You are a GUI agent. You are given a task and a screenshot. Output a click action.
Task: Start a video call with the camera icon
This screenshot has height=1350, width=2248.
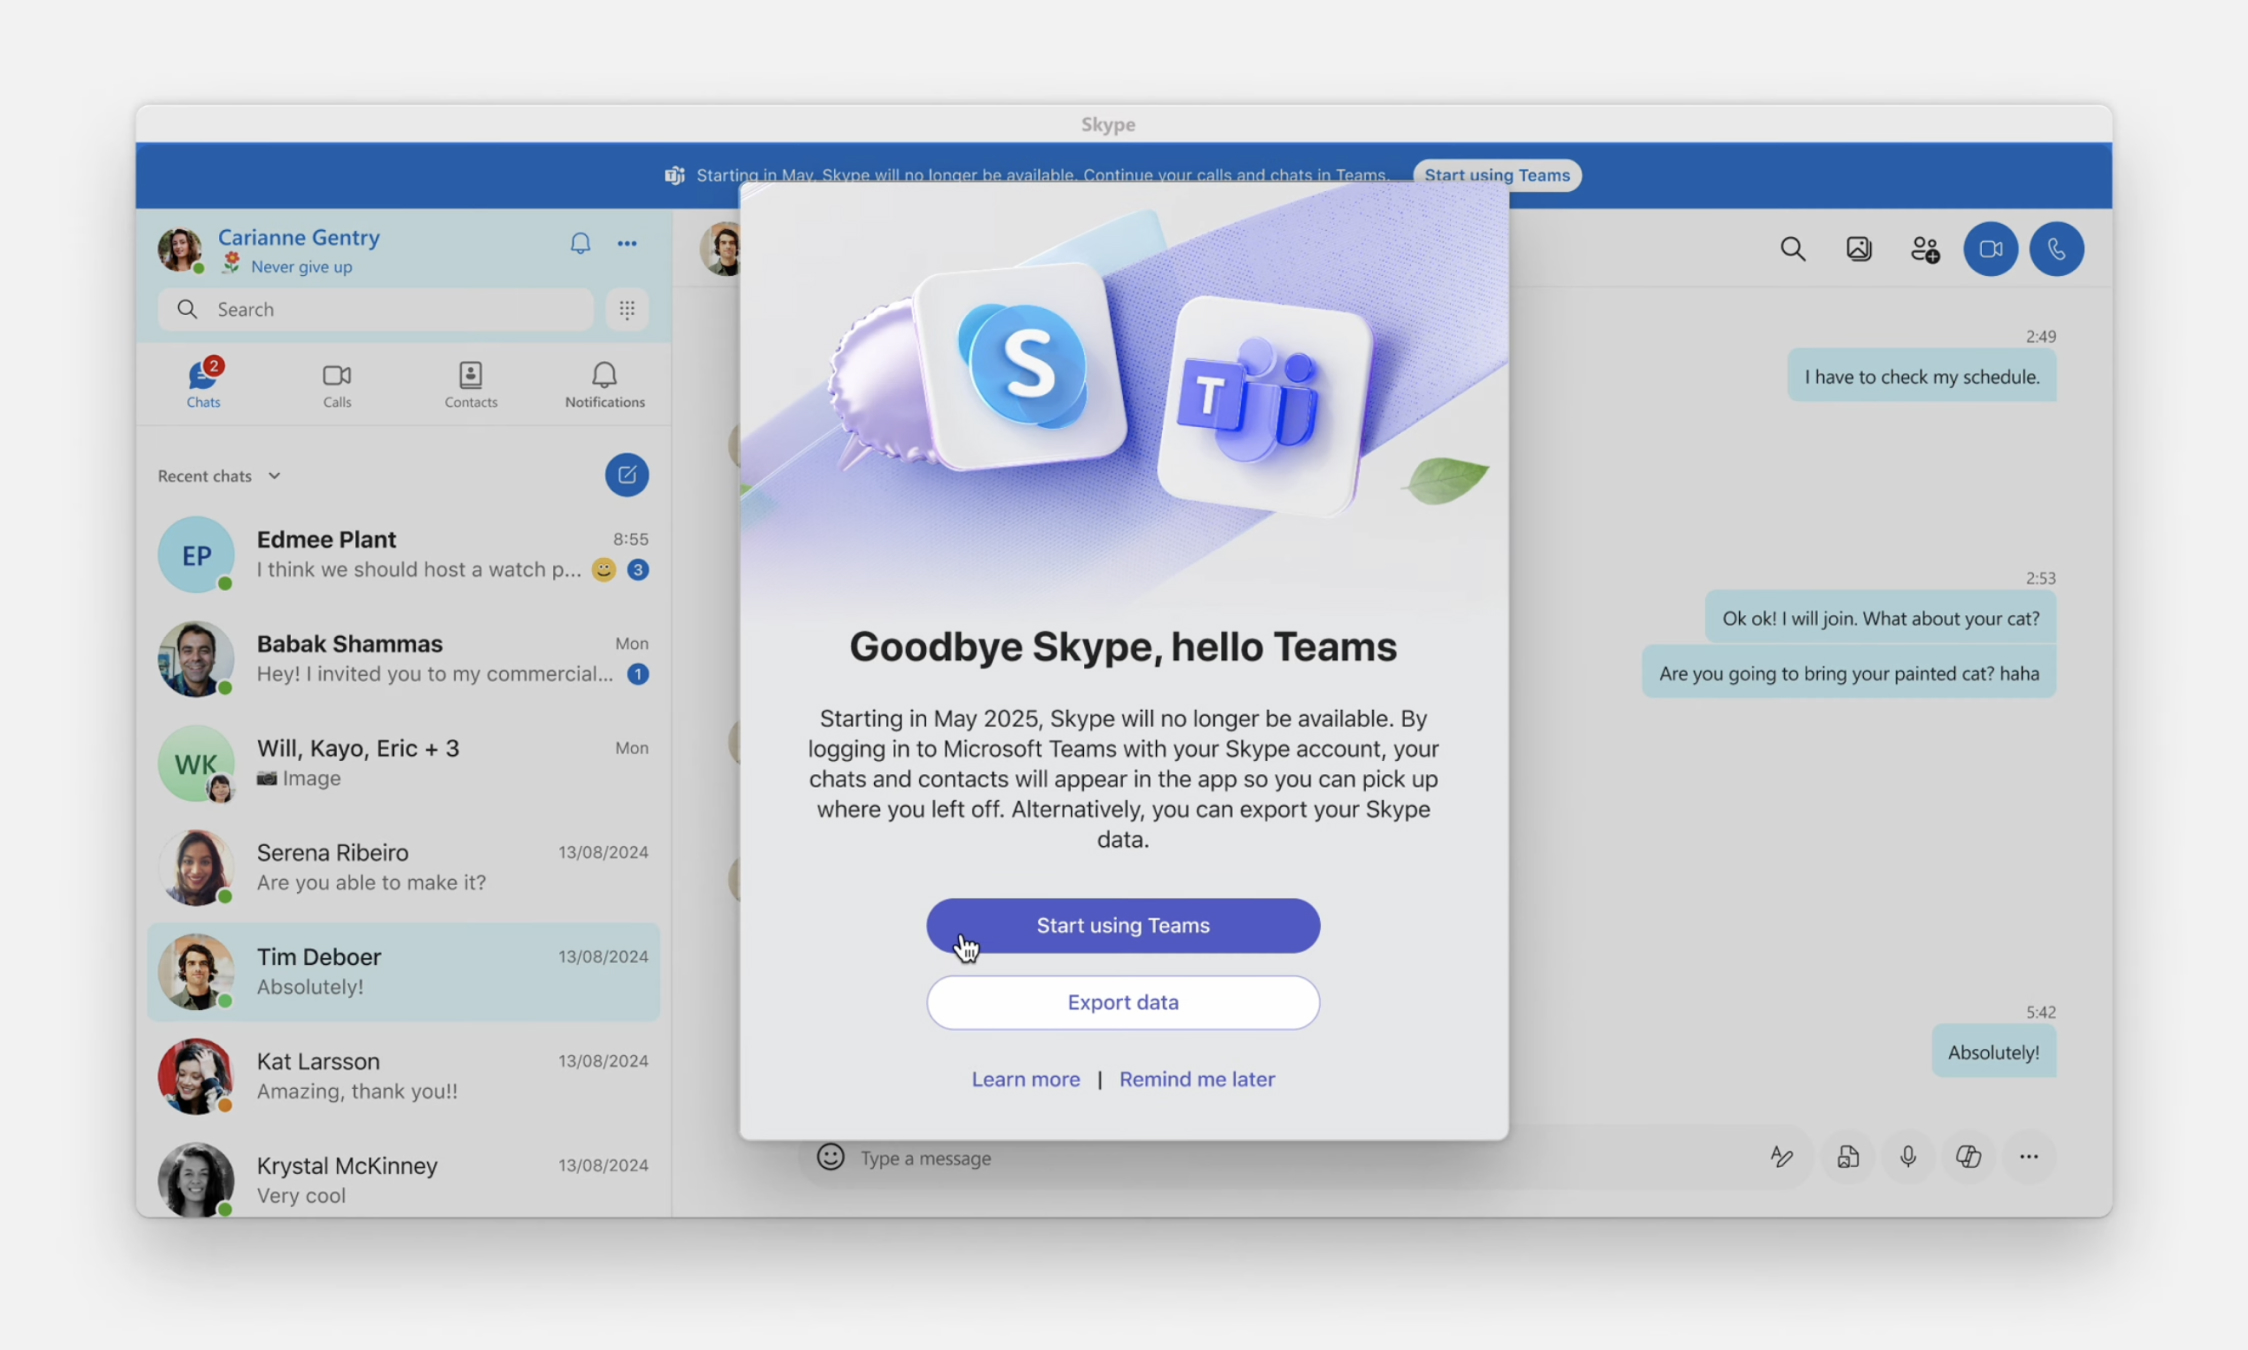1990,249
